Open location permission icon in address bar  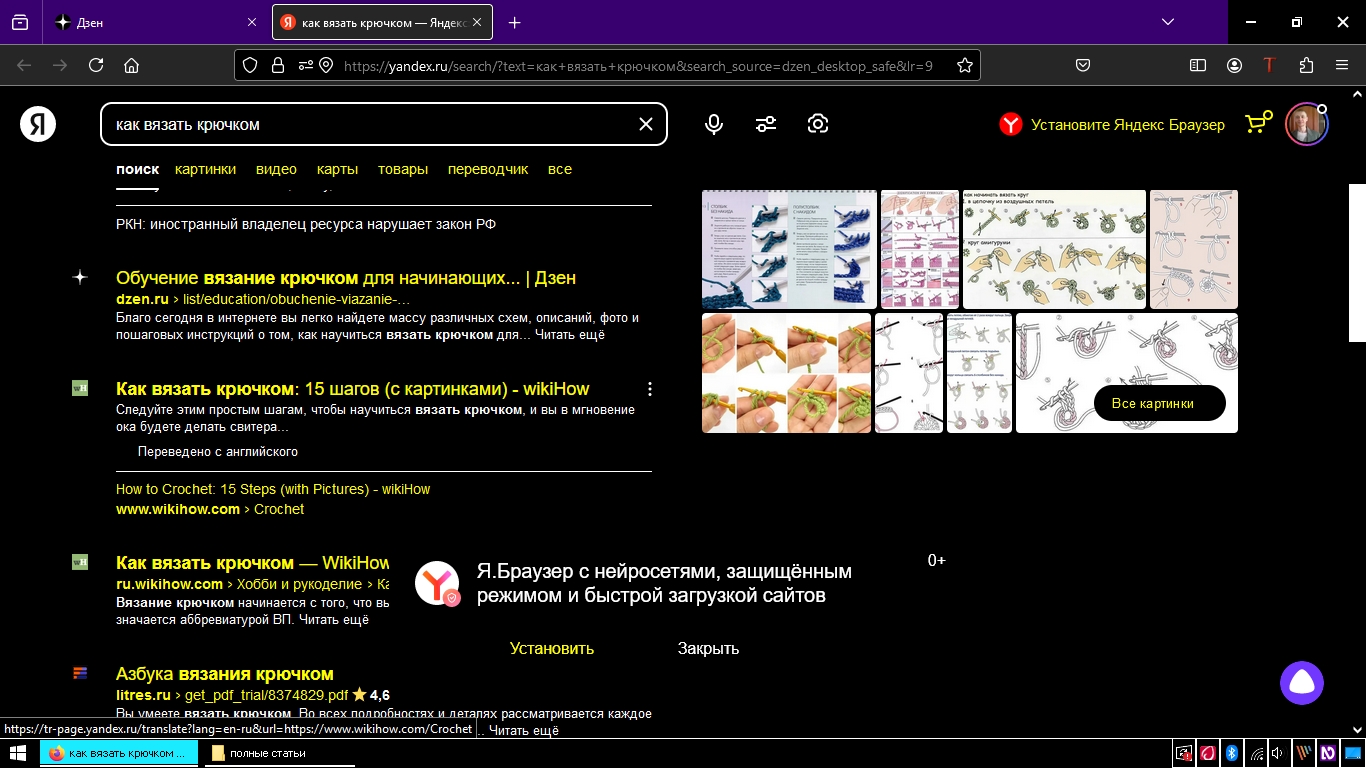click(x=325, y=65)
